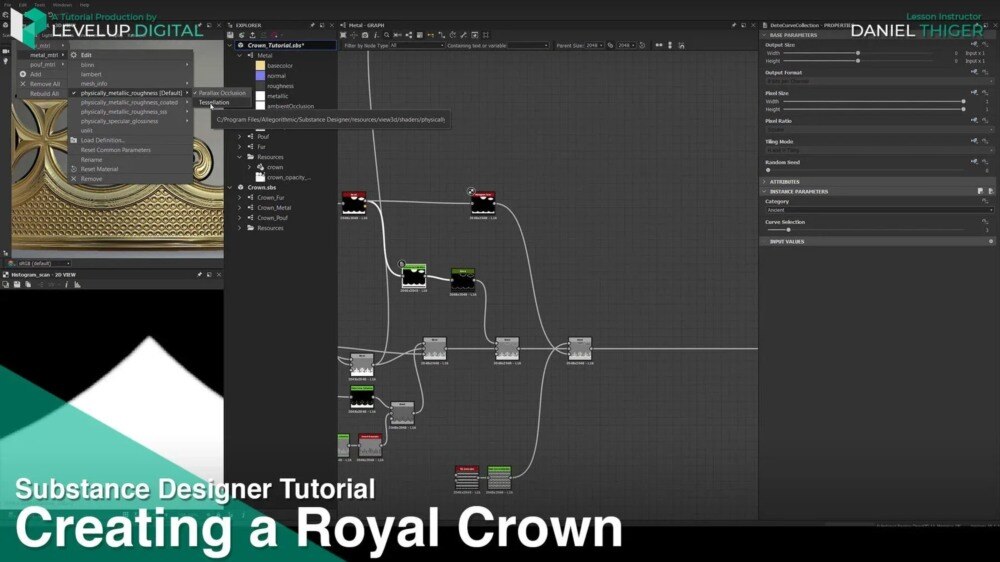Click the Input Values round icon
1000x562 pixels.
point(990,242)
